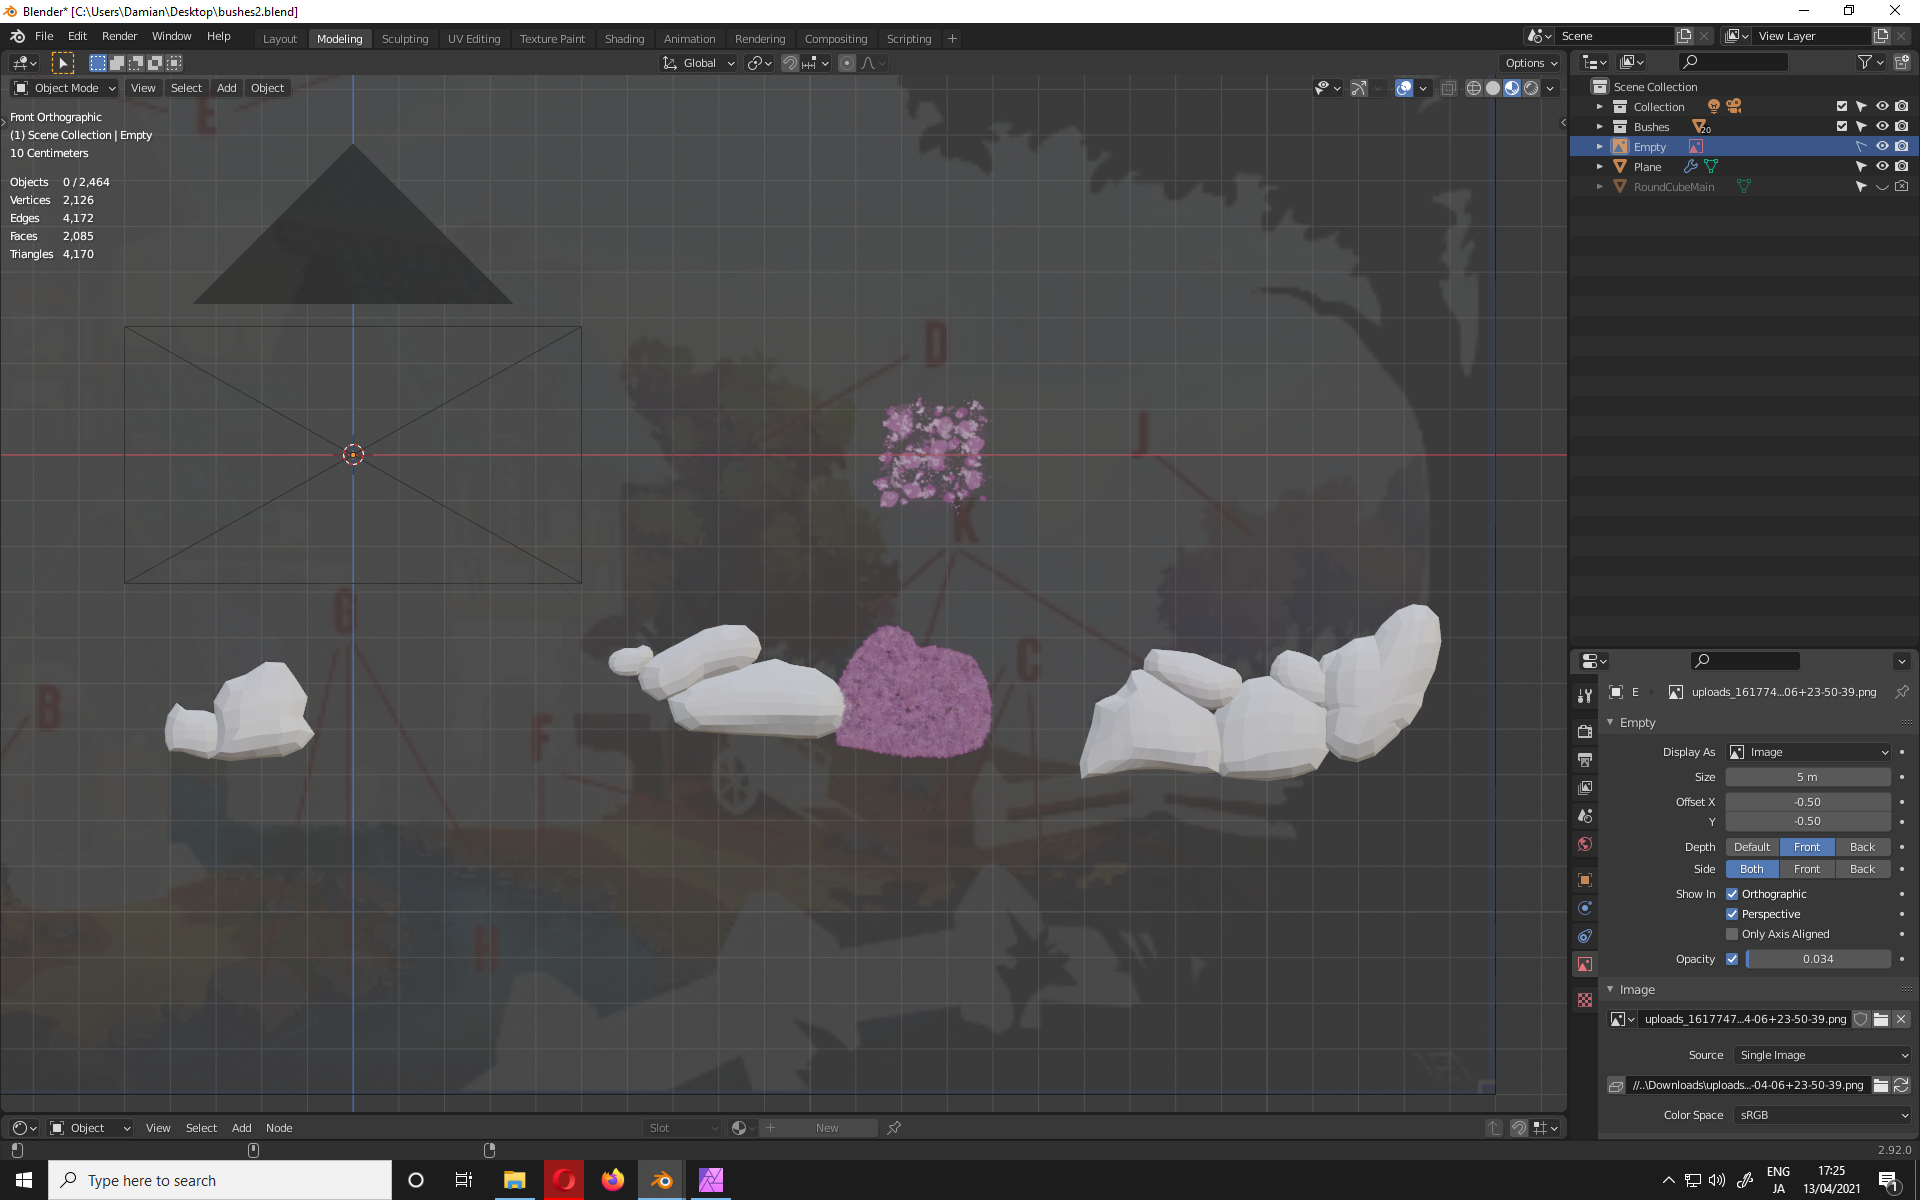Switch to the Shading workspace tab
Image resolution: width=1920 pixels, height=1200 pixels.
coord(624,39)
